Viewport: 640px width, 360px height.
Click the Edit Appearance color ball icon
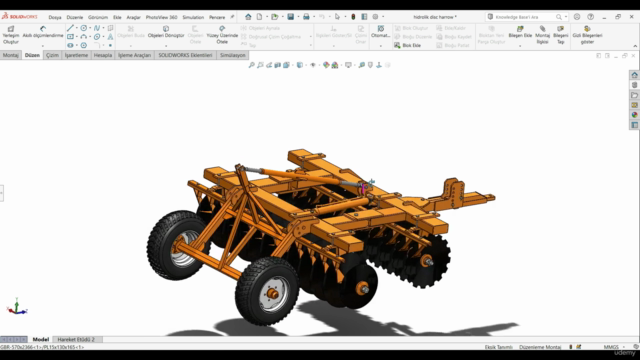tap(326, 65)
